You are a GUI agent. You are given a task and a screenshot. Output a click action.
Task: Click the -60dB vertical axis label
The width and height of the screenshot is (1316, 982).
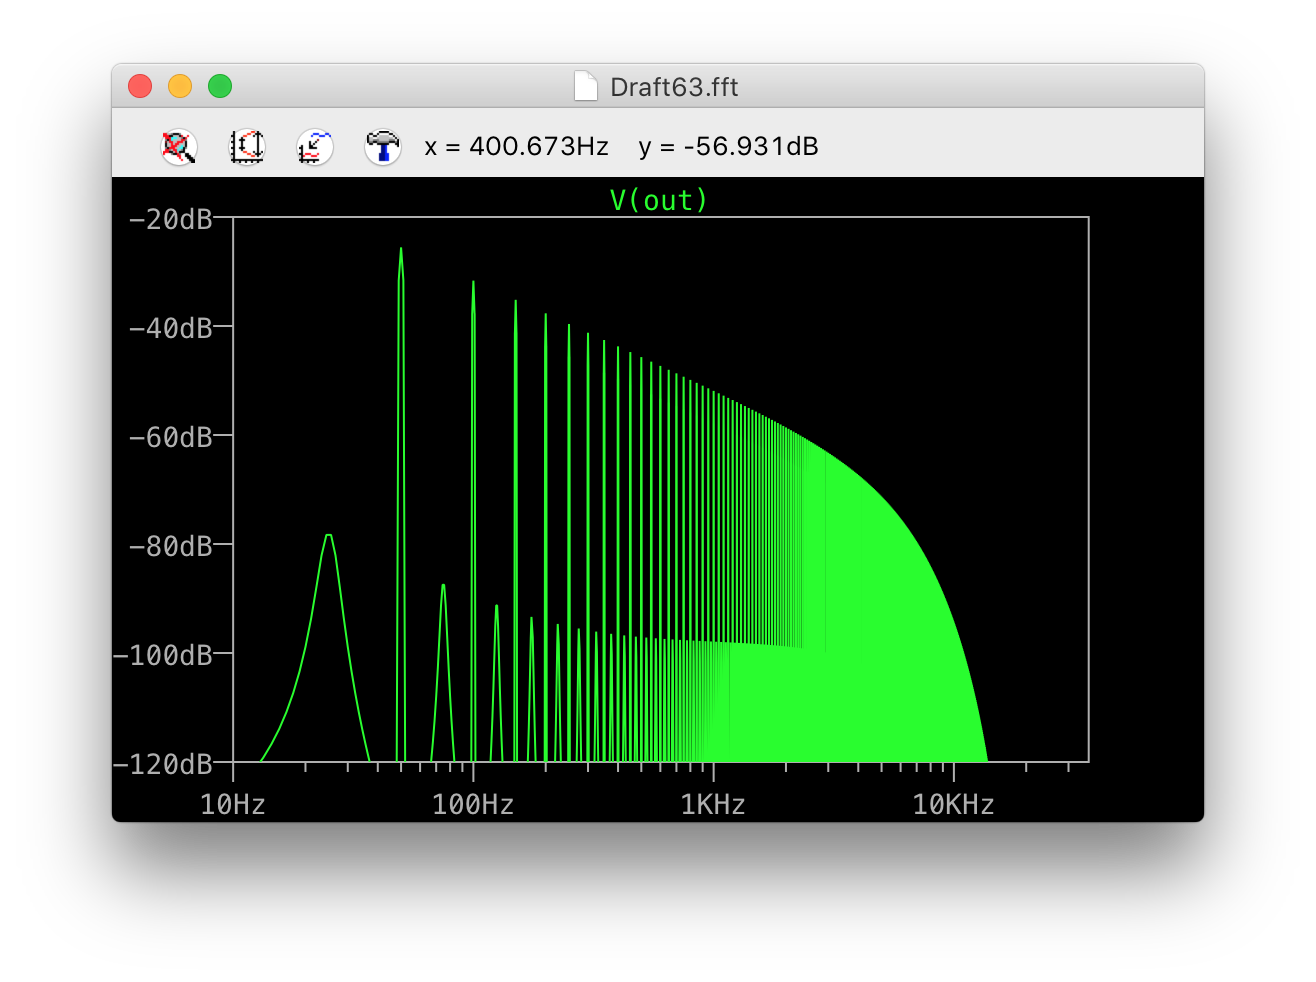pos(171,437)
